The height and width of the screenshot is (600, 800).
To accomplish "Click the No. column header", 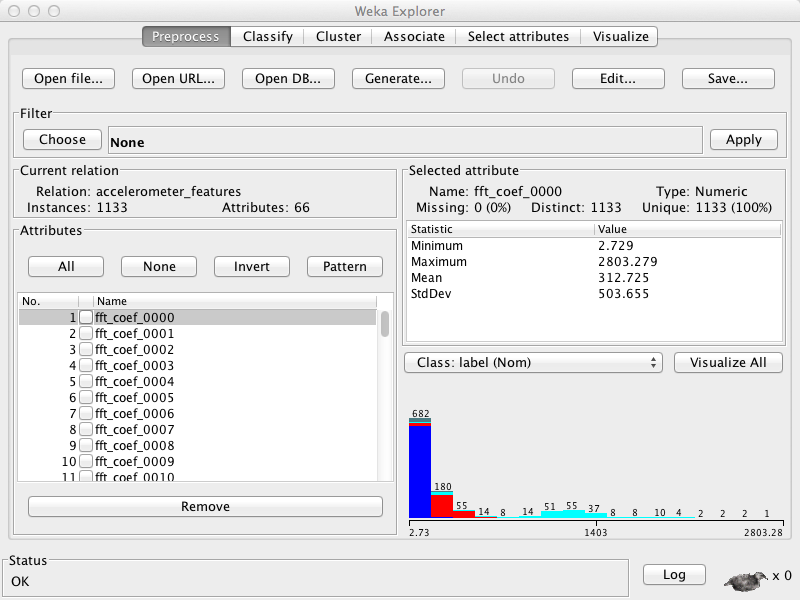I will click(x=48, y=301).
